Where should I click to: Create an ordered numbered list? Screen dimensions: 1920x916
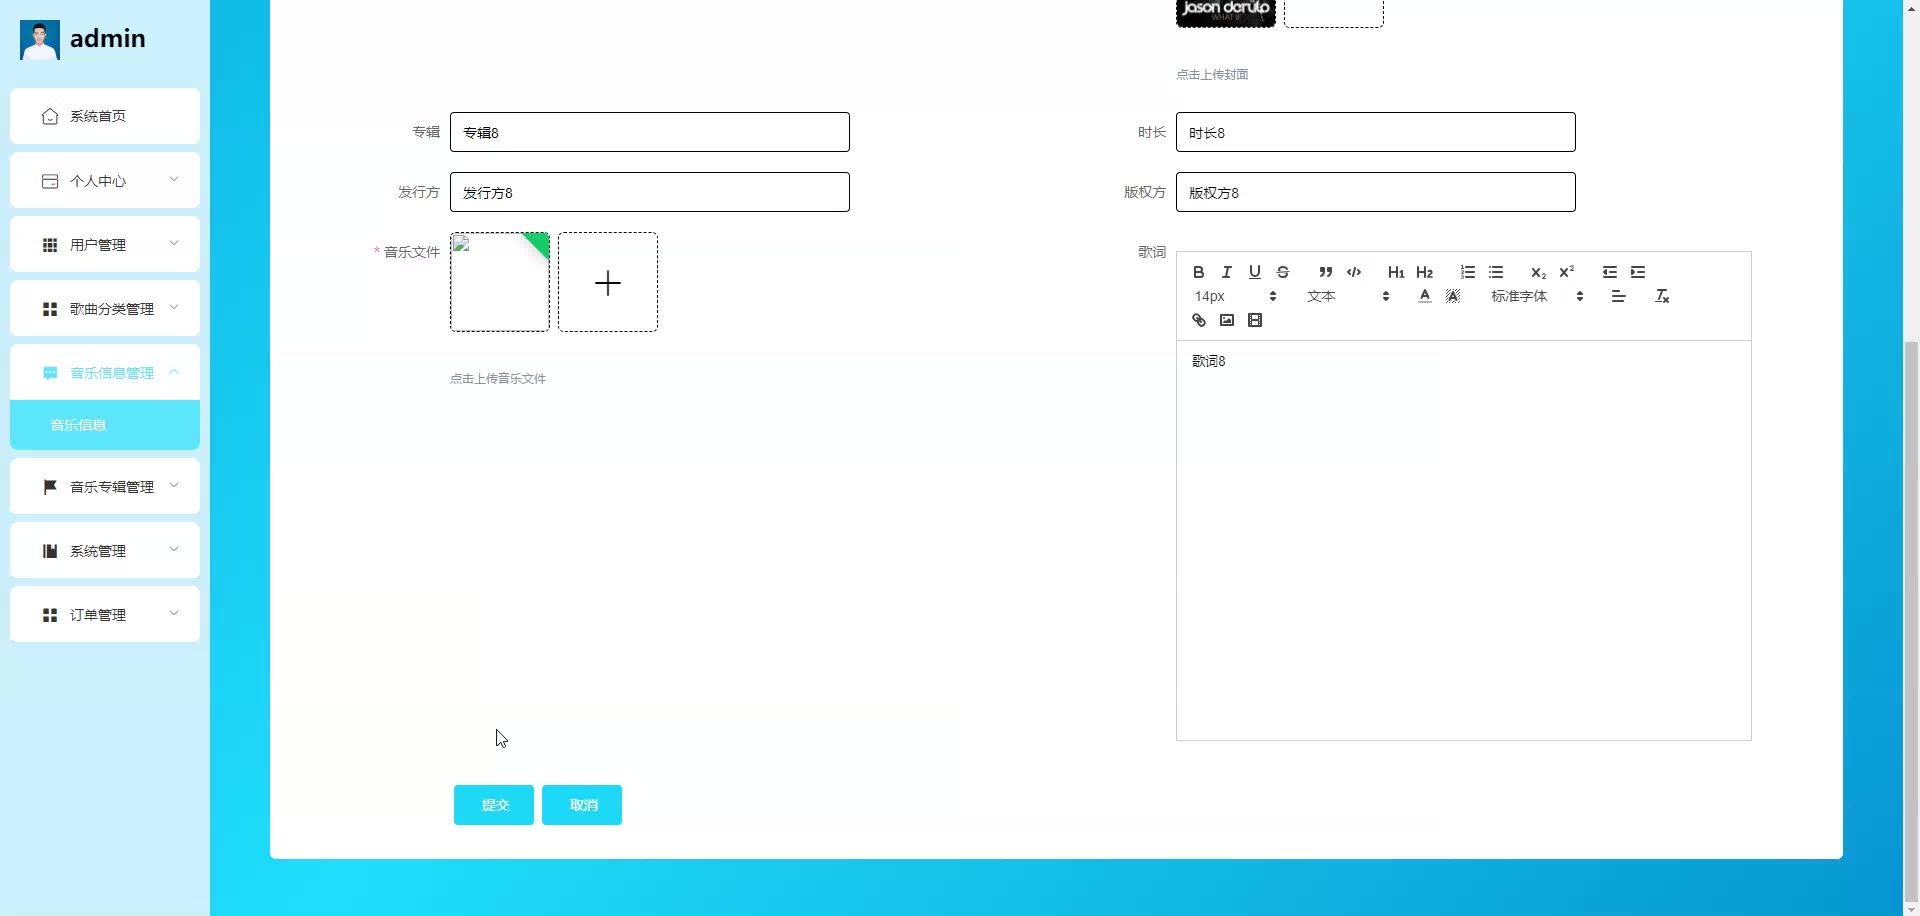[x=1467, y=272]
